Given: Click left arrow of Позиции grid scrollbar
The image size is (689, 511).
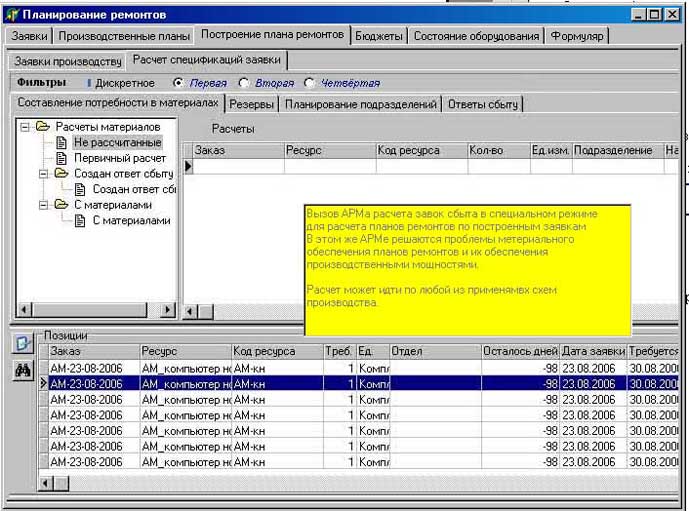Looking at the screenshot, I should [46, 483].
